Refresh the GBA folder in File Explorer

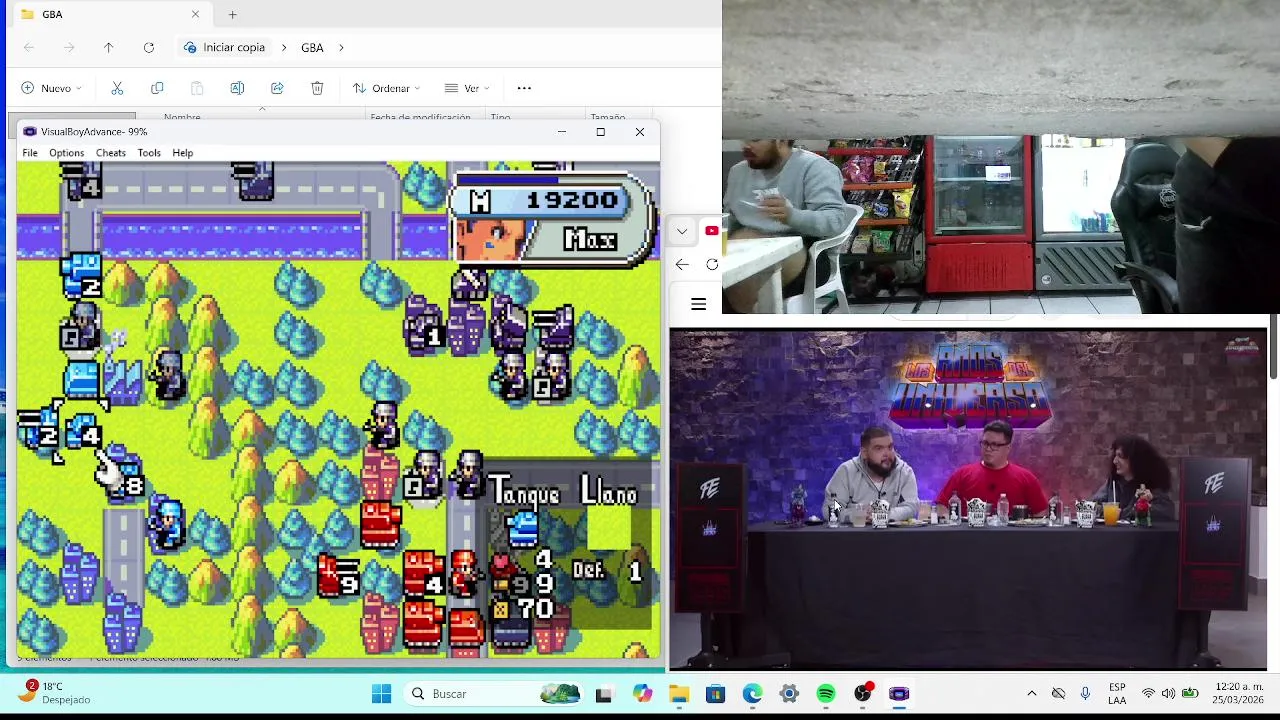click(x=148, y=47)
